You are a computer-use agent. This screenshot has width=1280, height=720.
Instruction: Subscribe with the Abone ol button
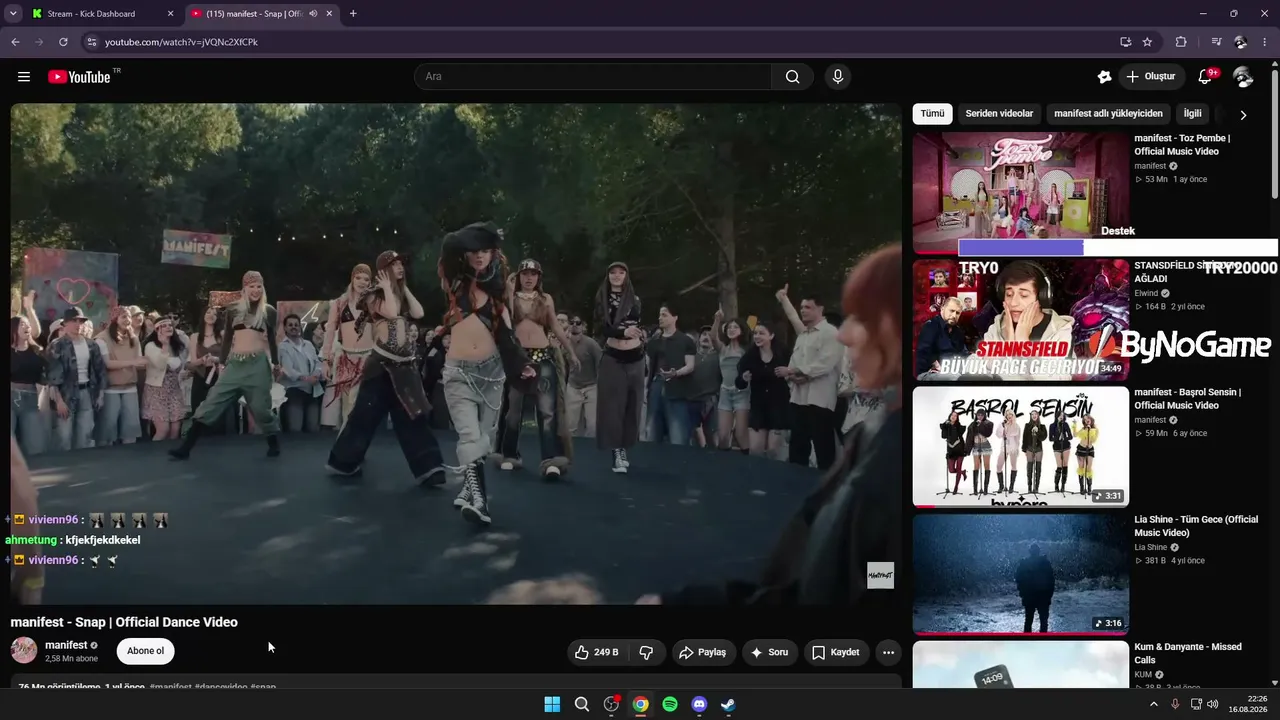[145, 651]
